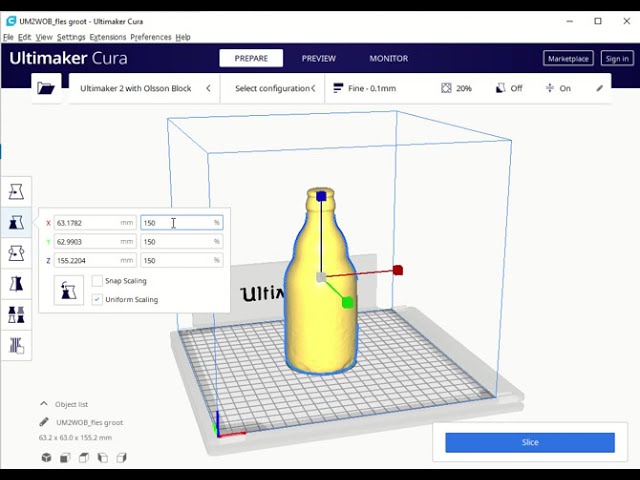Click the adhesion On icon

tap(550, 88)
